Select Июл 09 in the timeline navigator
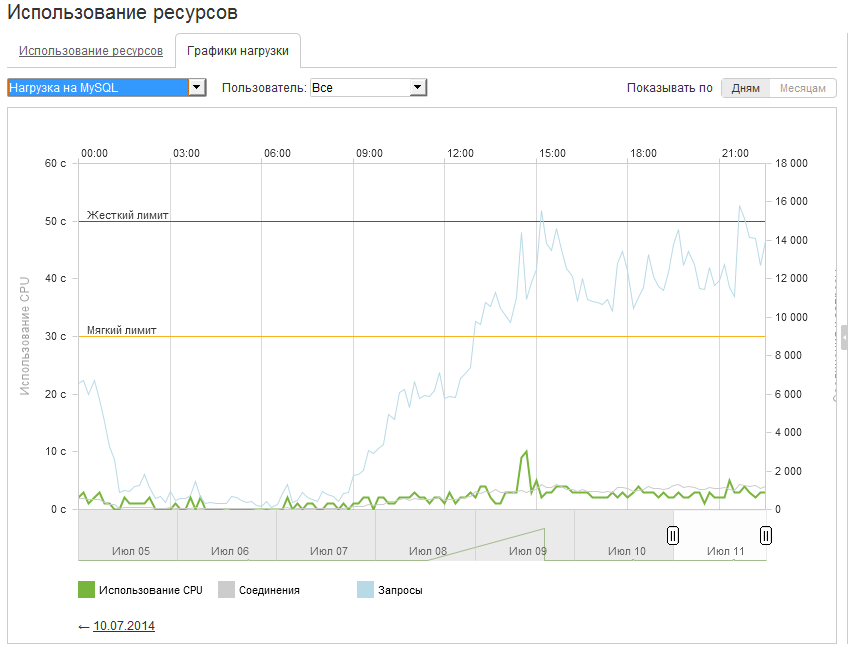 (x=527, y=551)
